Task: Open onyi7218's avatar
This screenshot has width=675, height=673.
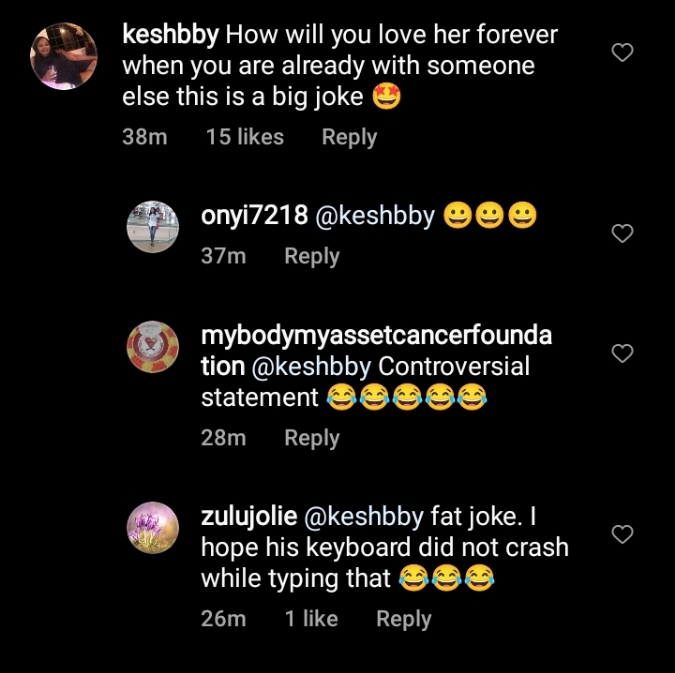Action: pyautogui.click(x=152, y=228)
